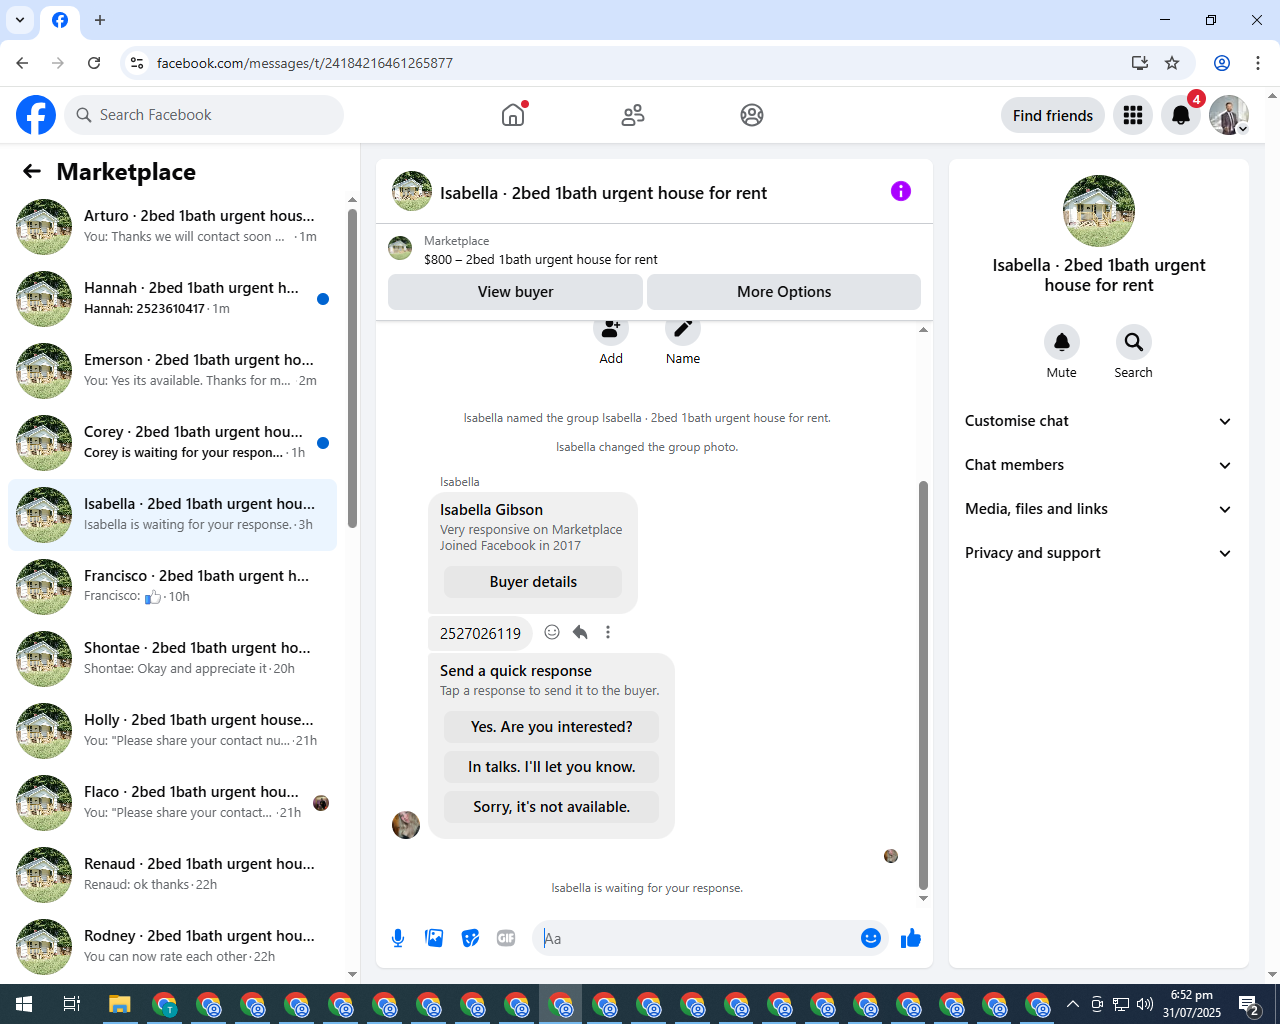Open Chrome profile icon
Screen dimensions: 1280x1024
click(1222, 63)
